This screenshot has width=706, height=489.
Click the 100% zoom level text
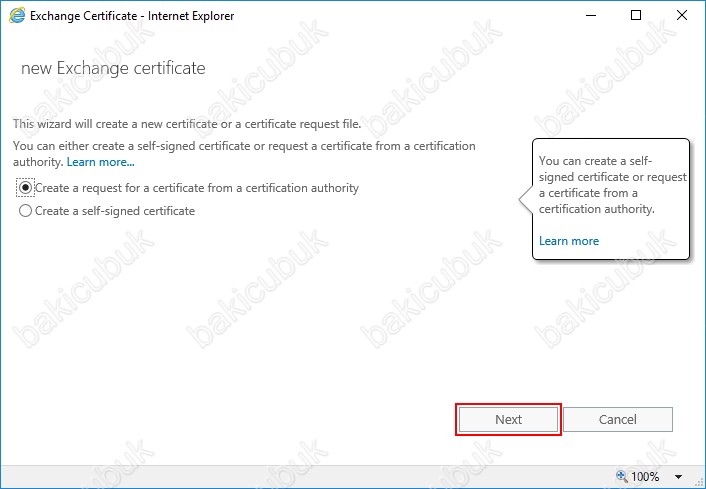point(645,476)
